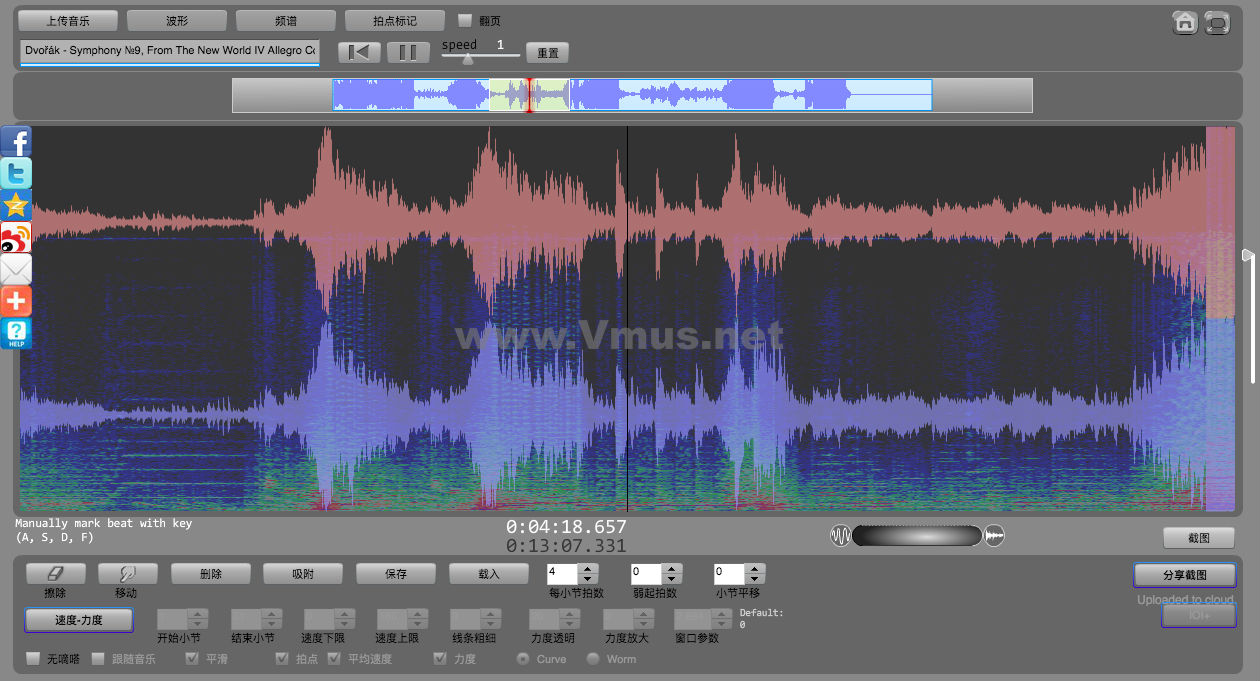Screen dimensions: 1260x681
Task: Share via the Twitter icon
Action: pyautogui.click(x=16, y=174)
